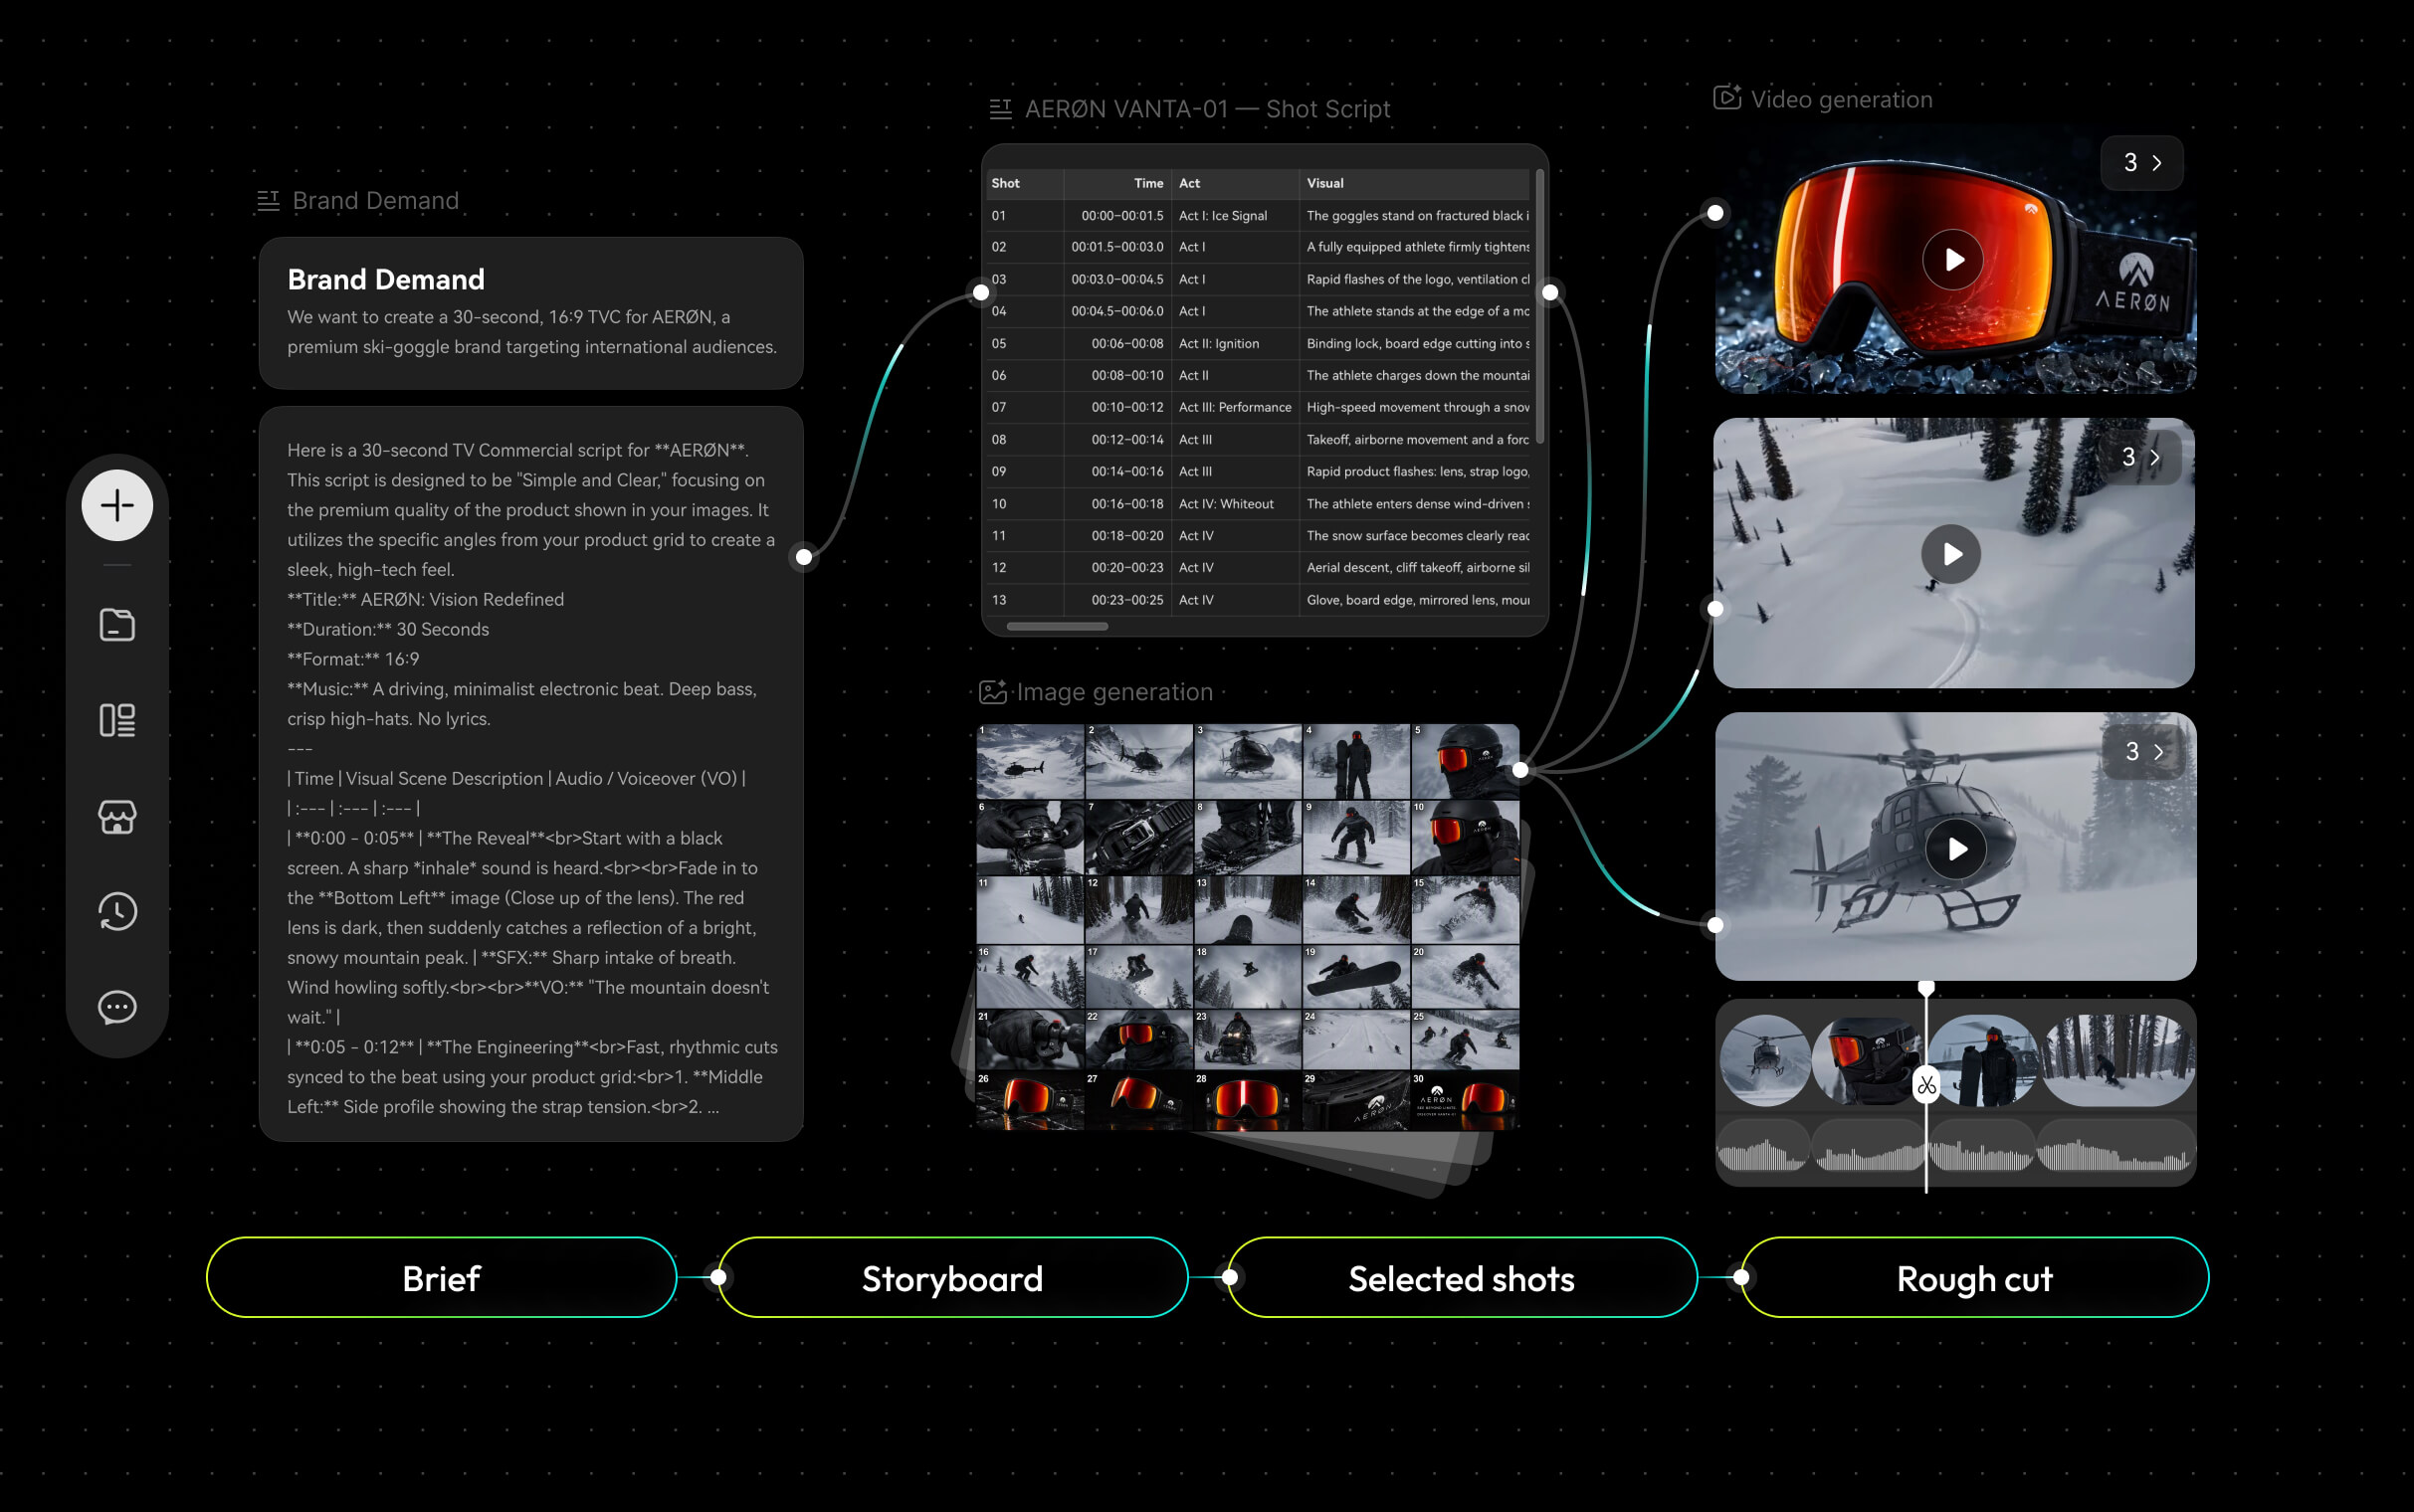
Task: Click the Shot Script node title icon
Action: coord(1000,109)
